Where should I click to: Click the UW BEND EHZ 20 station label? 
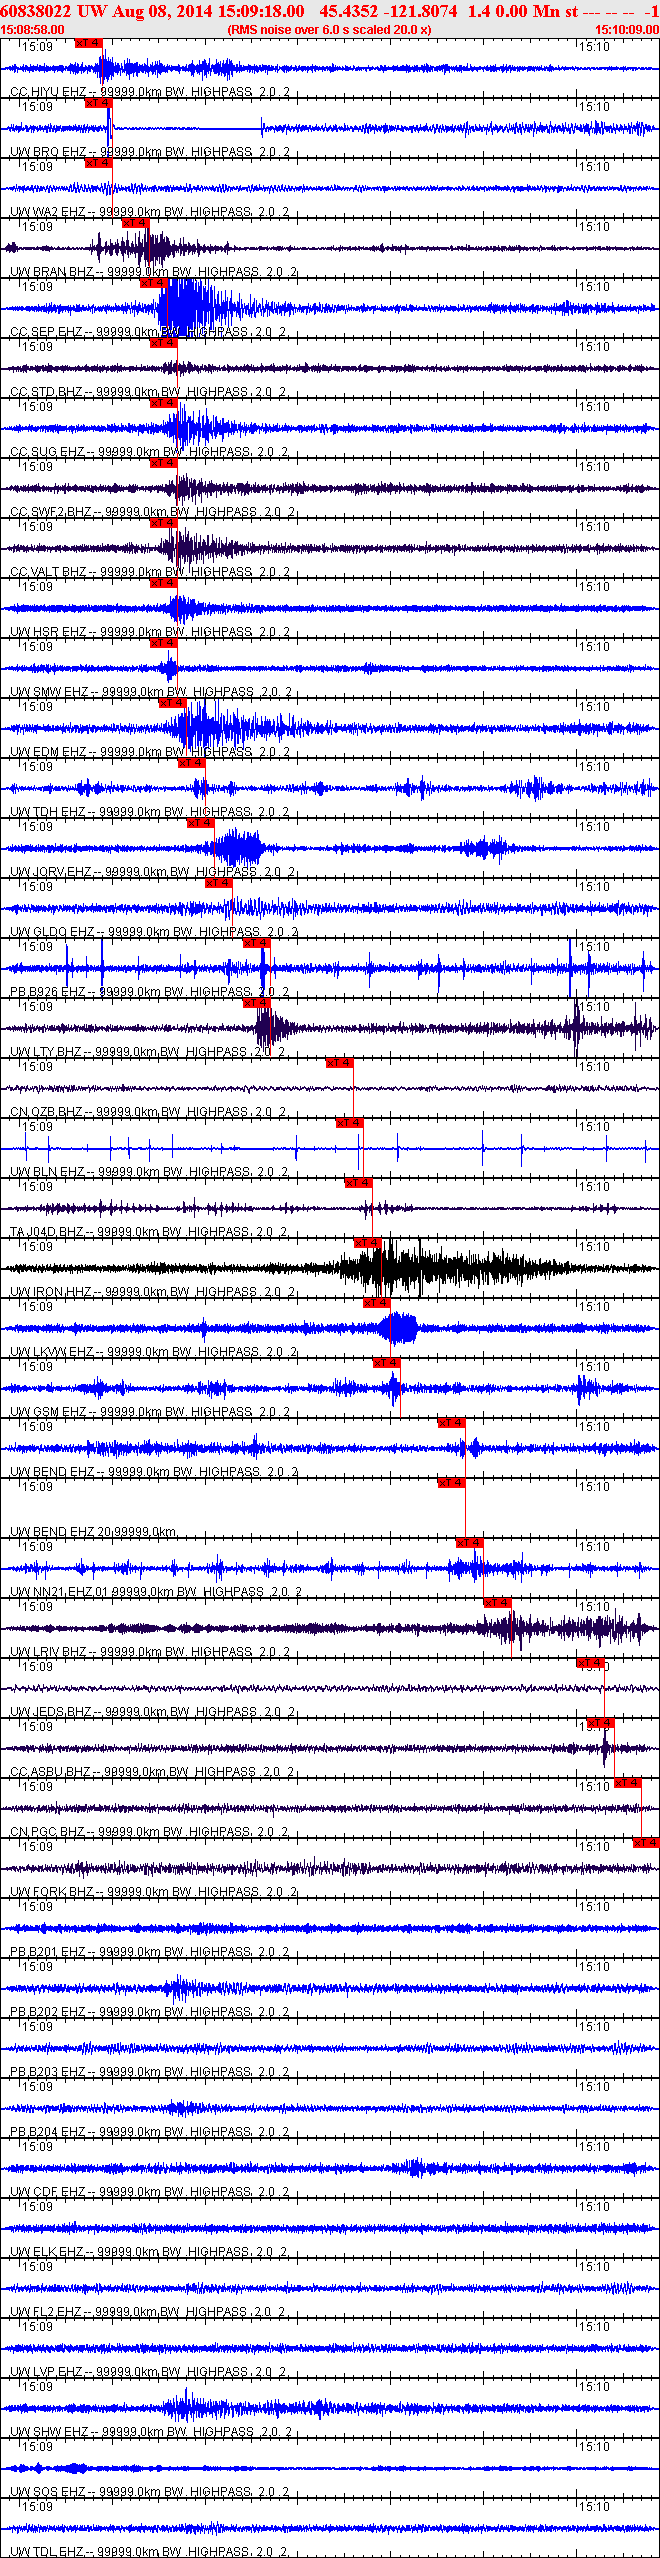93,1532
